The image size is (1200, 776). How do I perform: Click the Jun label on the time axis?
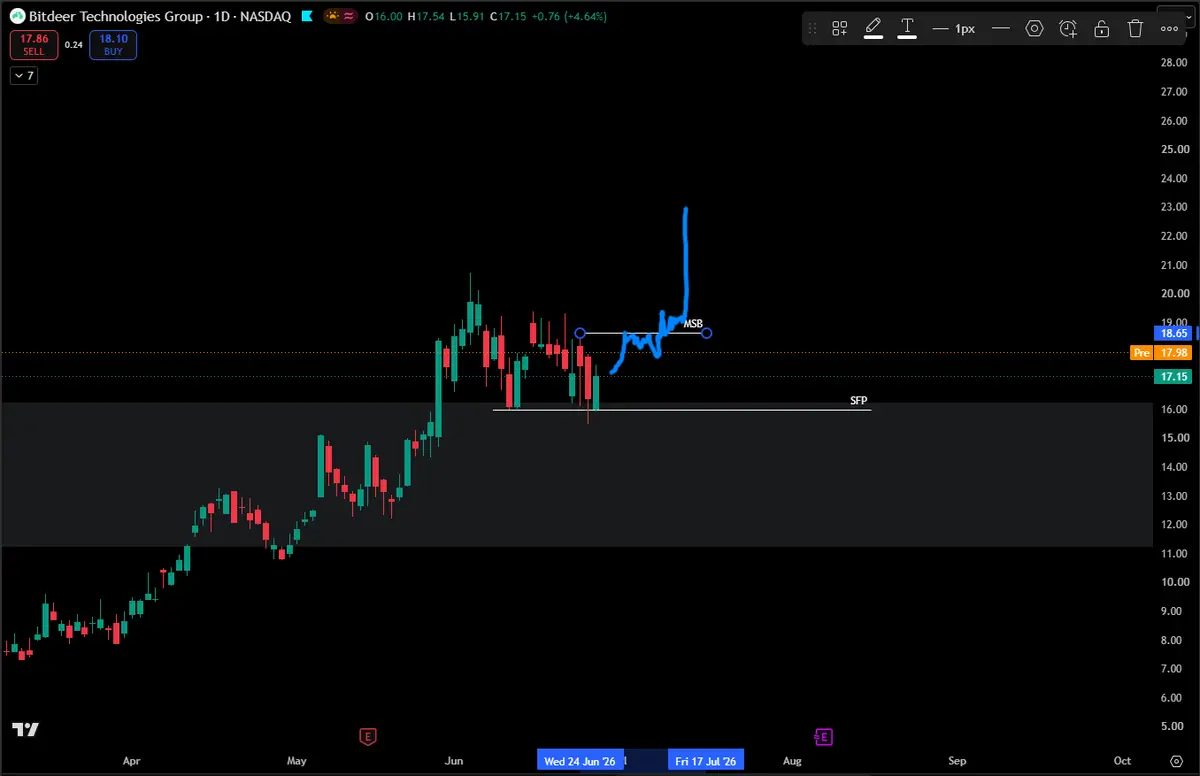coord(455,761)
